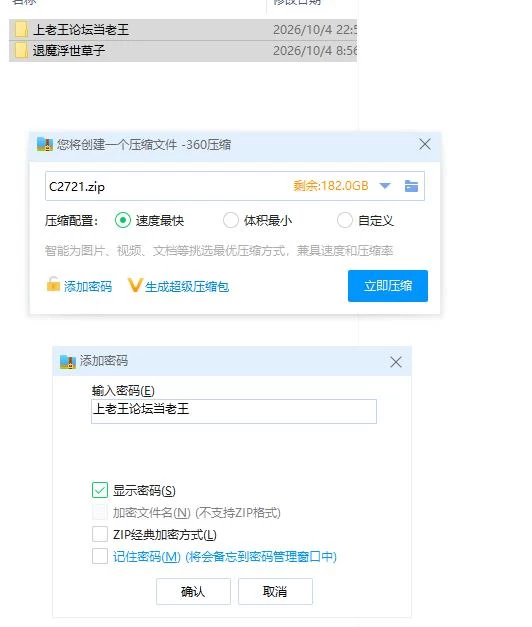Click the 360压缩 icon in the compress dialog title

point(45,144)
